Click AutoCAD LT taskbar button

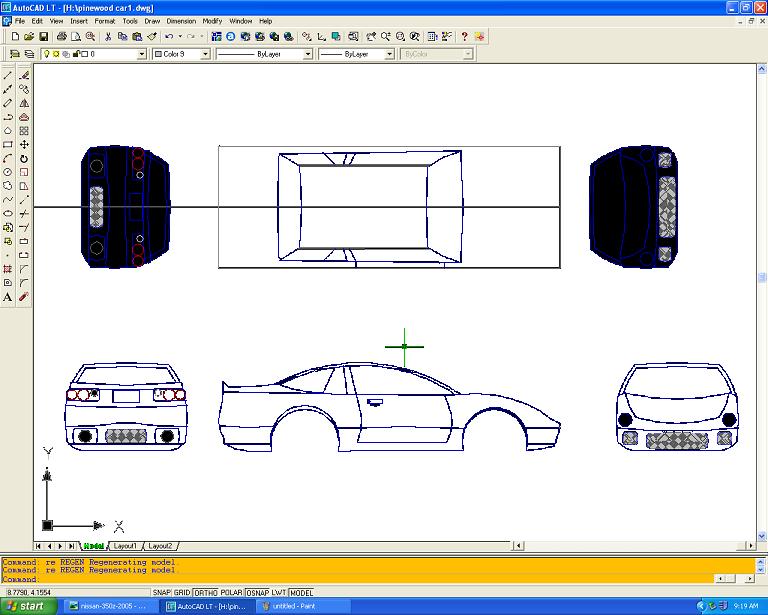coord(208,606)
